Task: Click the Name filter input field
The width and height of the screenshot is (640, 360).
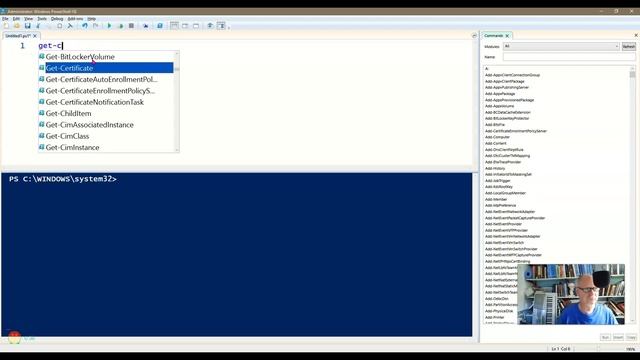Action: click(569, 57)
